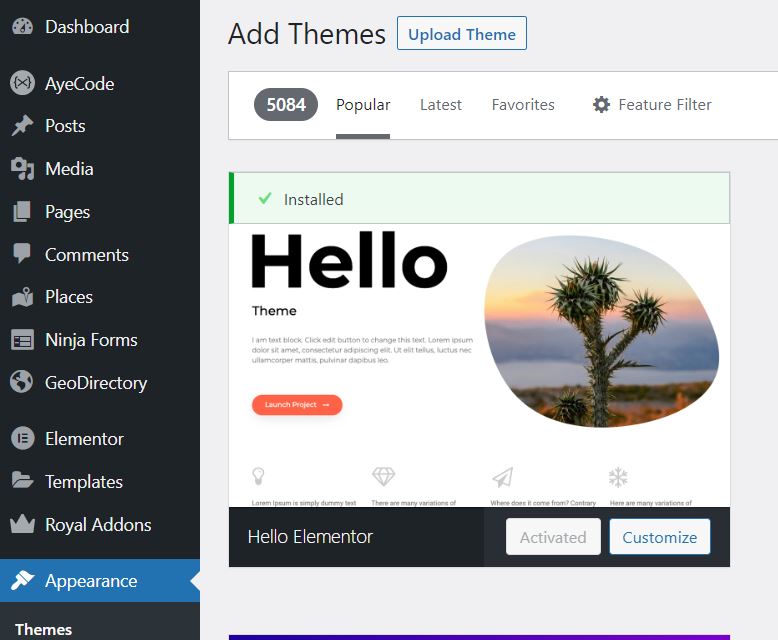Image resolution: width=778 pixels, height=640 pixels.
Task: Click the Add Themes page heading
Action: tap(307, 34)
